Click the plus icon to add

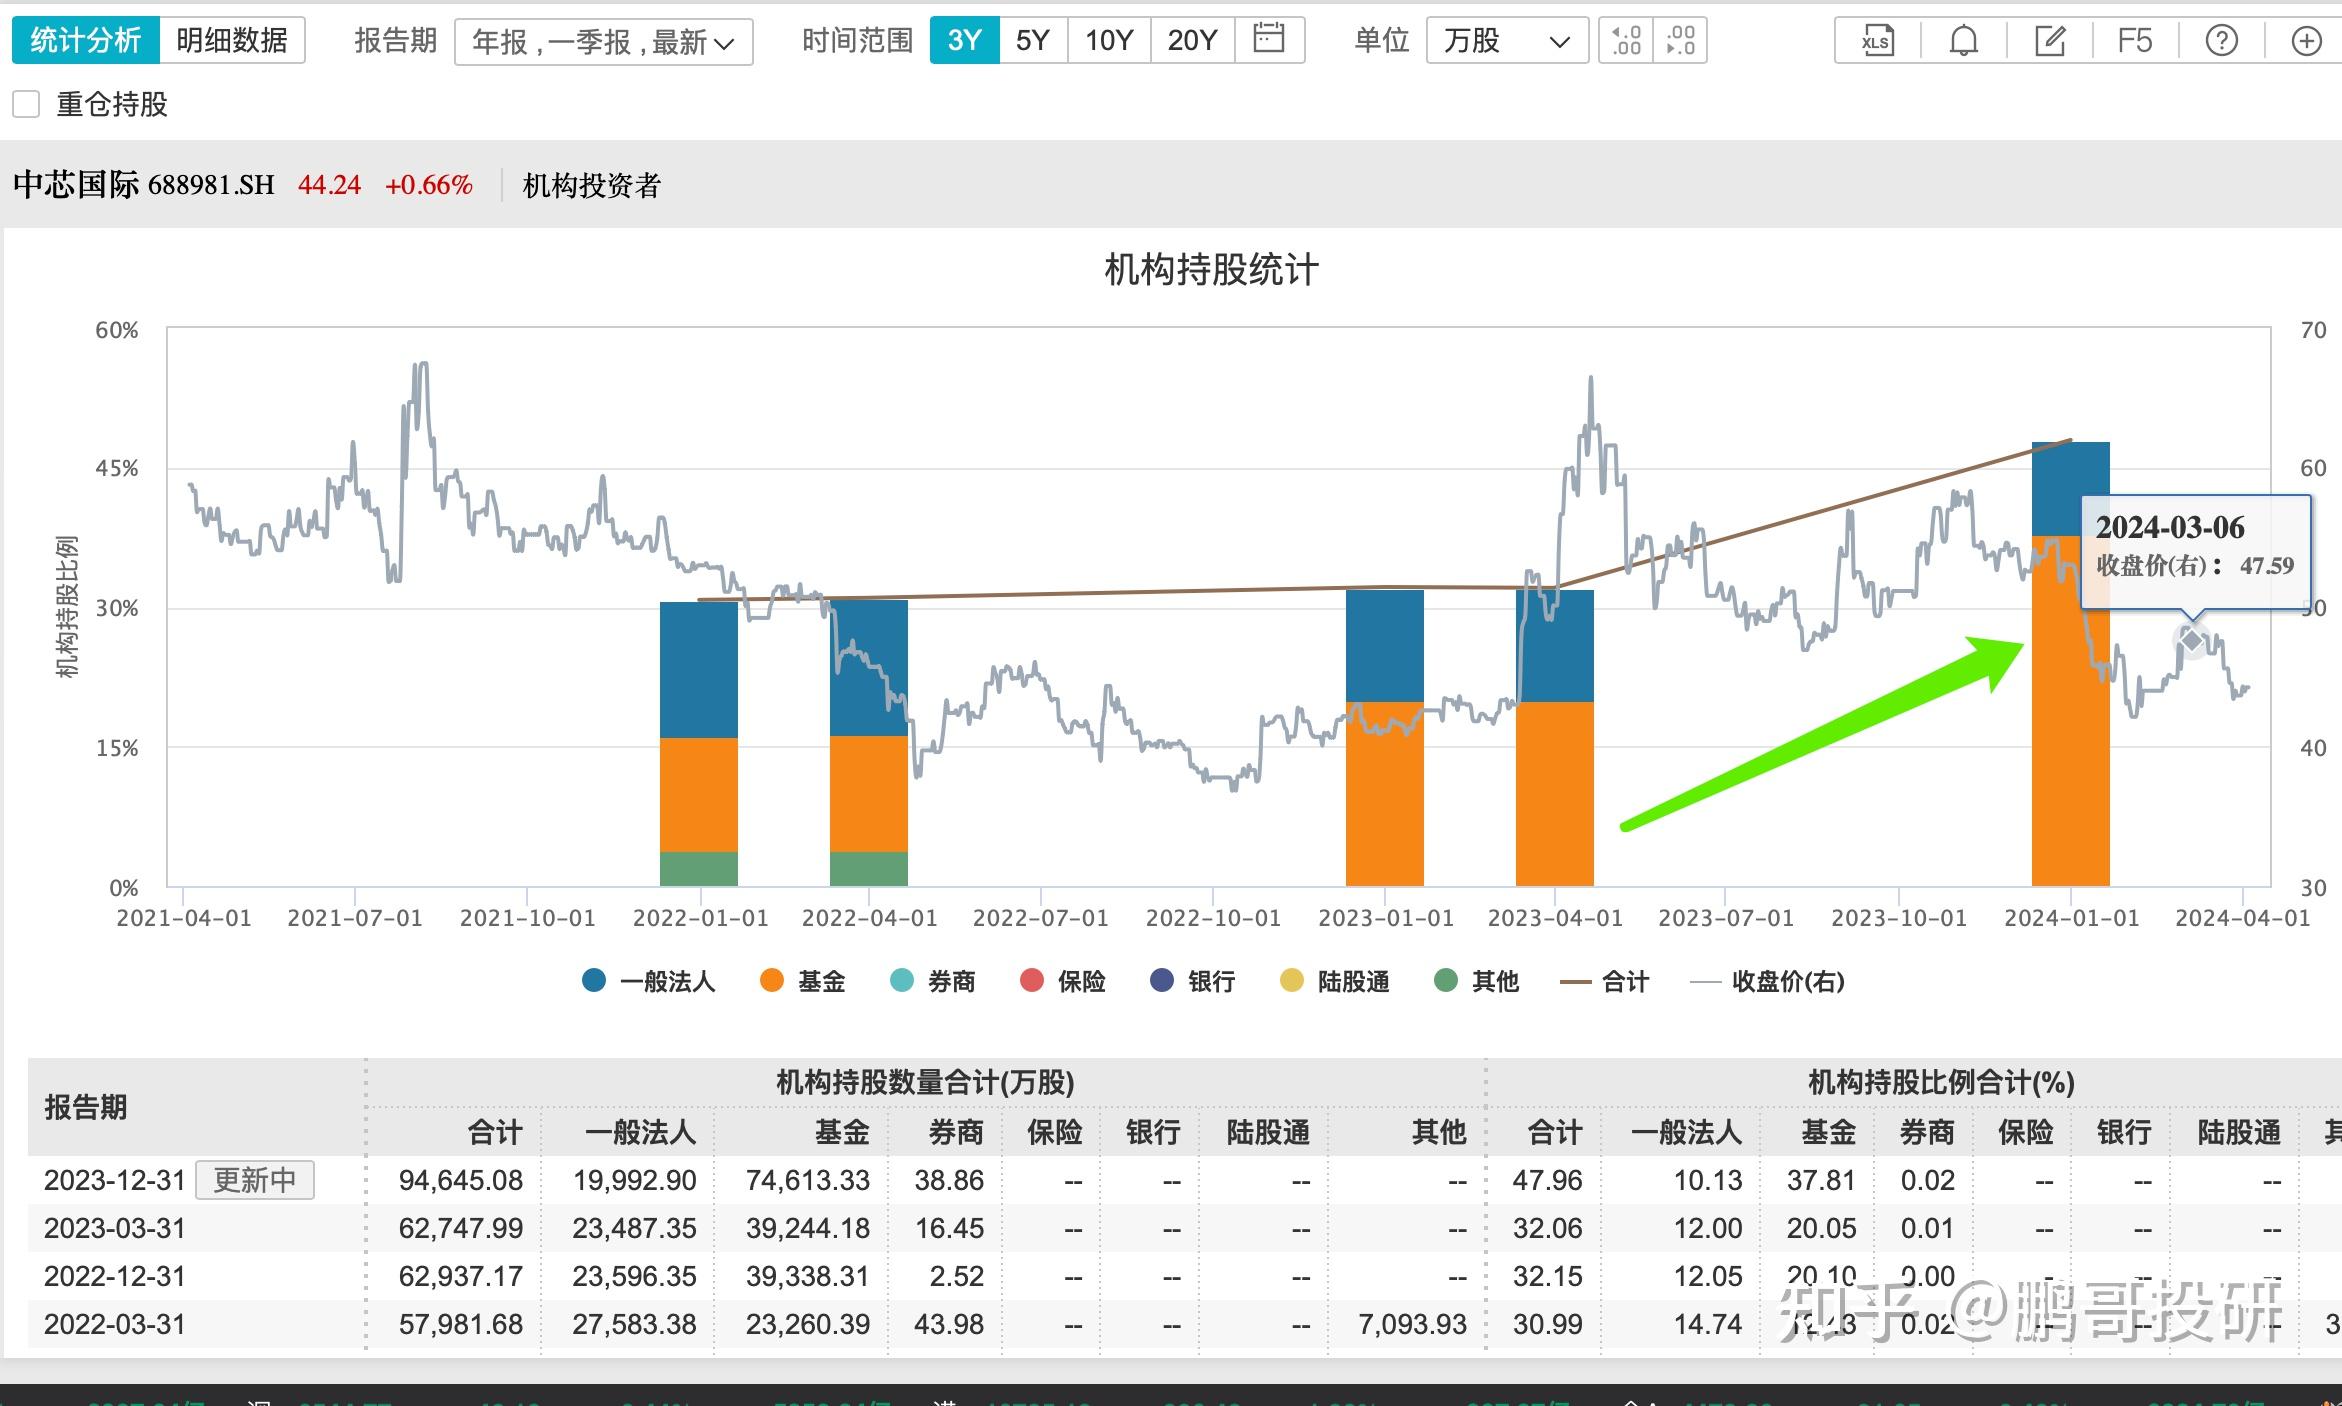tap(2305, 40)
